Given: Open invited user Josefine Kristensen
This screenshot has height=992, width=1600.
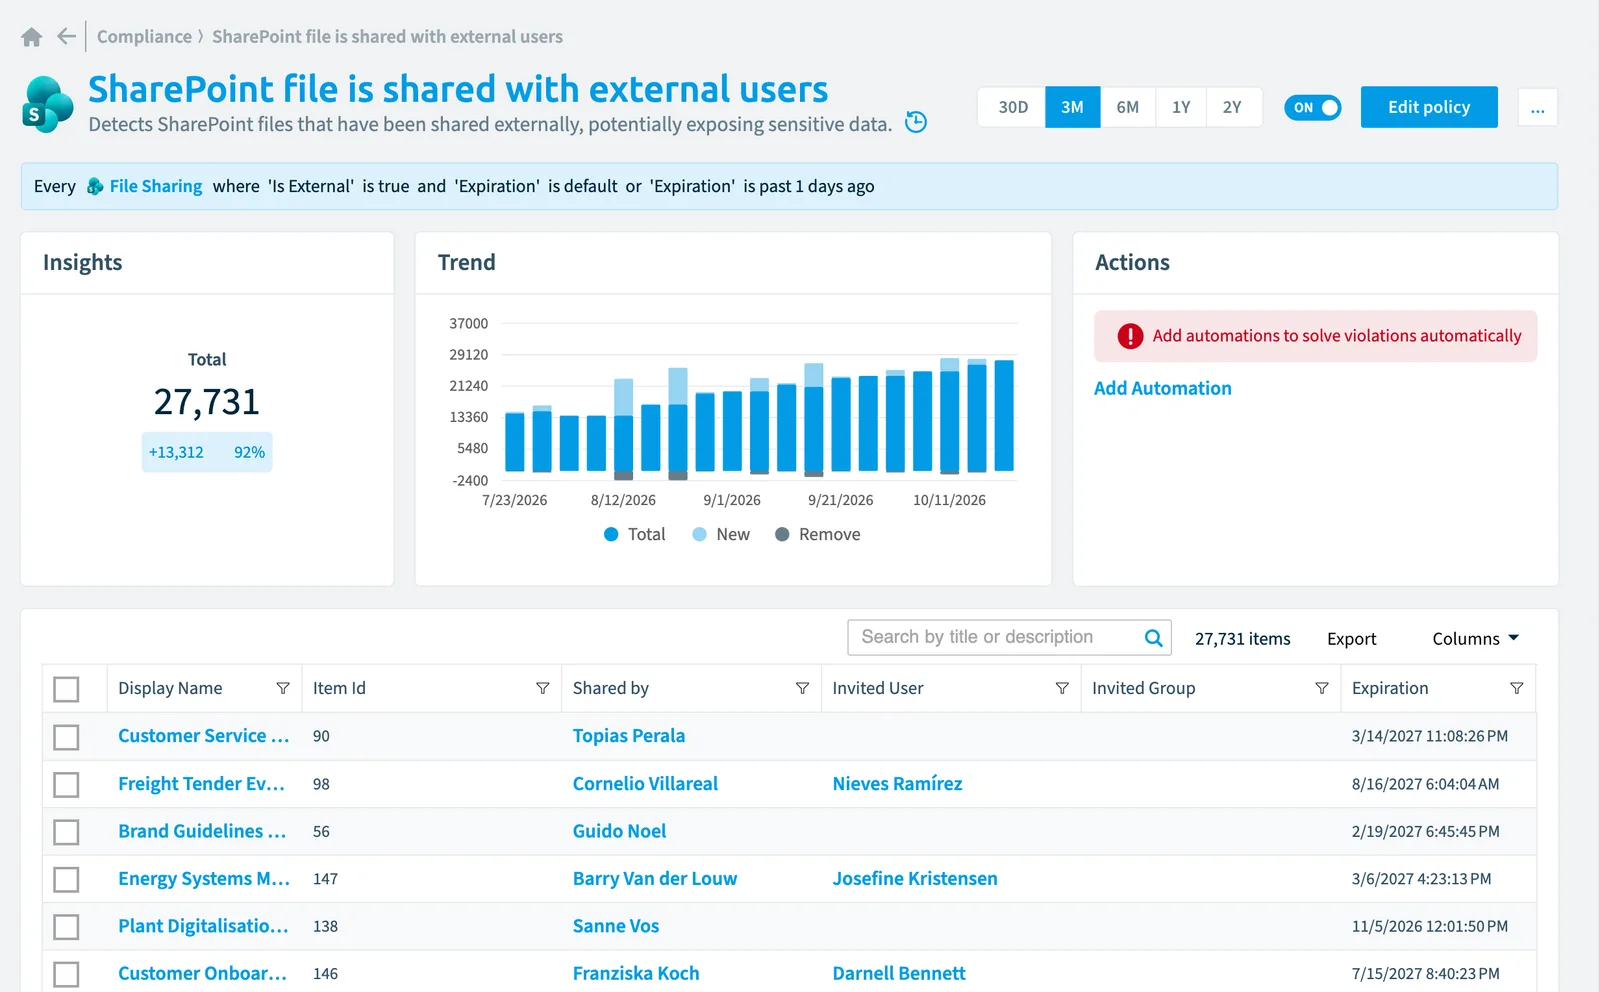Looking at the screenshot, I should pos(915,879).
